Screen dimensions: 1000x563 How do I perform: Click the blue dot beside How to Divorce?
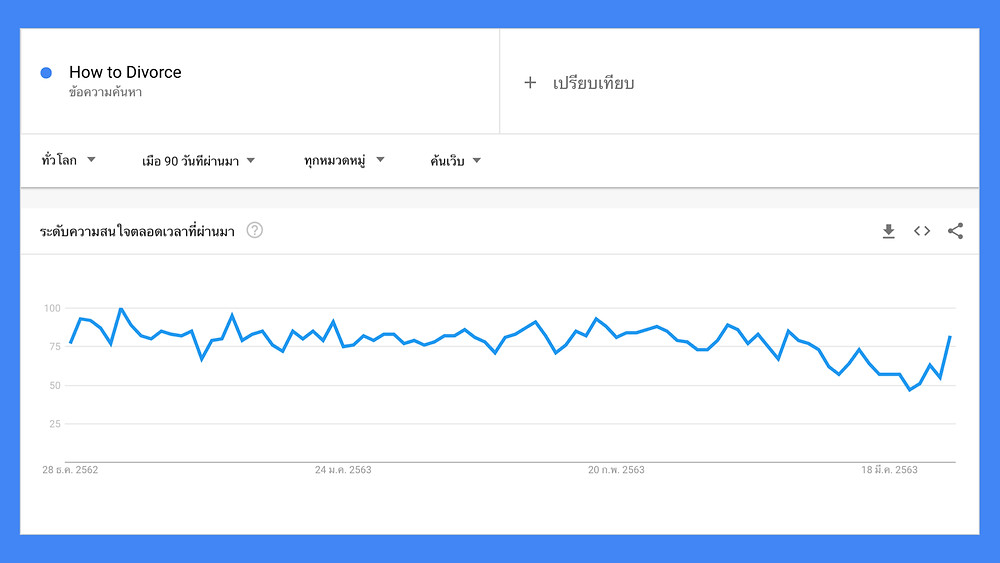[x=46, y=73]
